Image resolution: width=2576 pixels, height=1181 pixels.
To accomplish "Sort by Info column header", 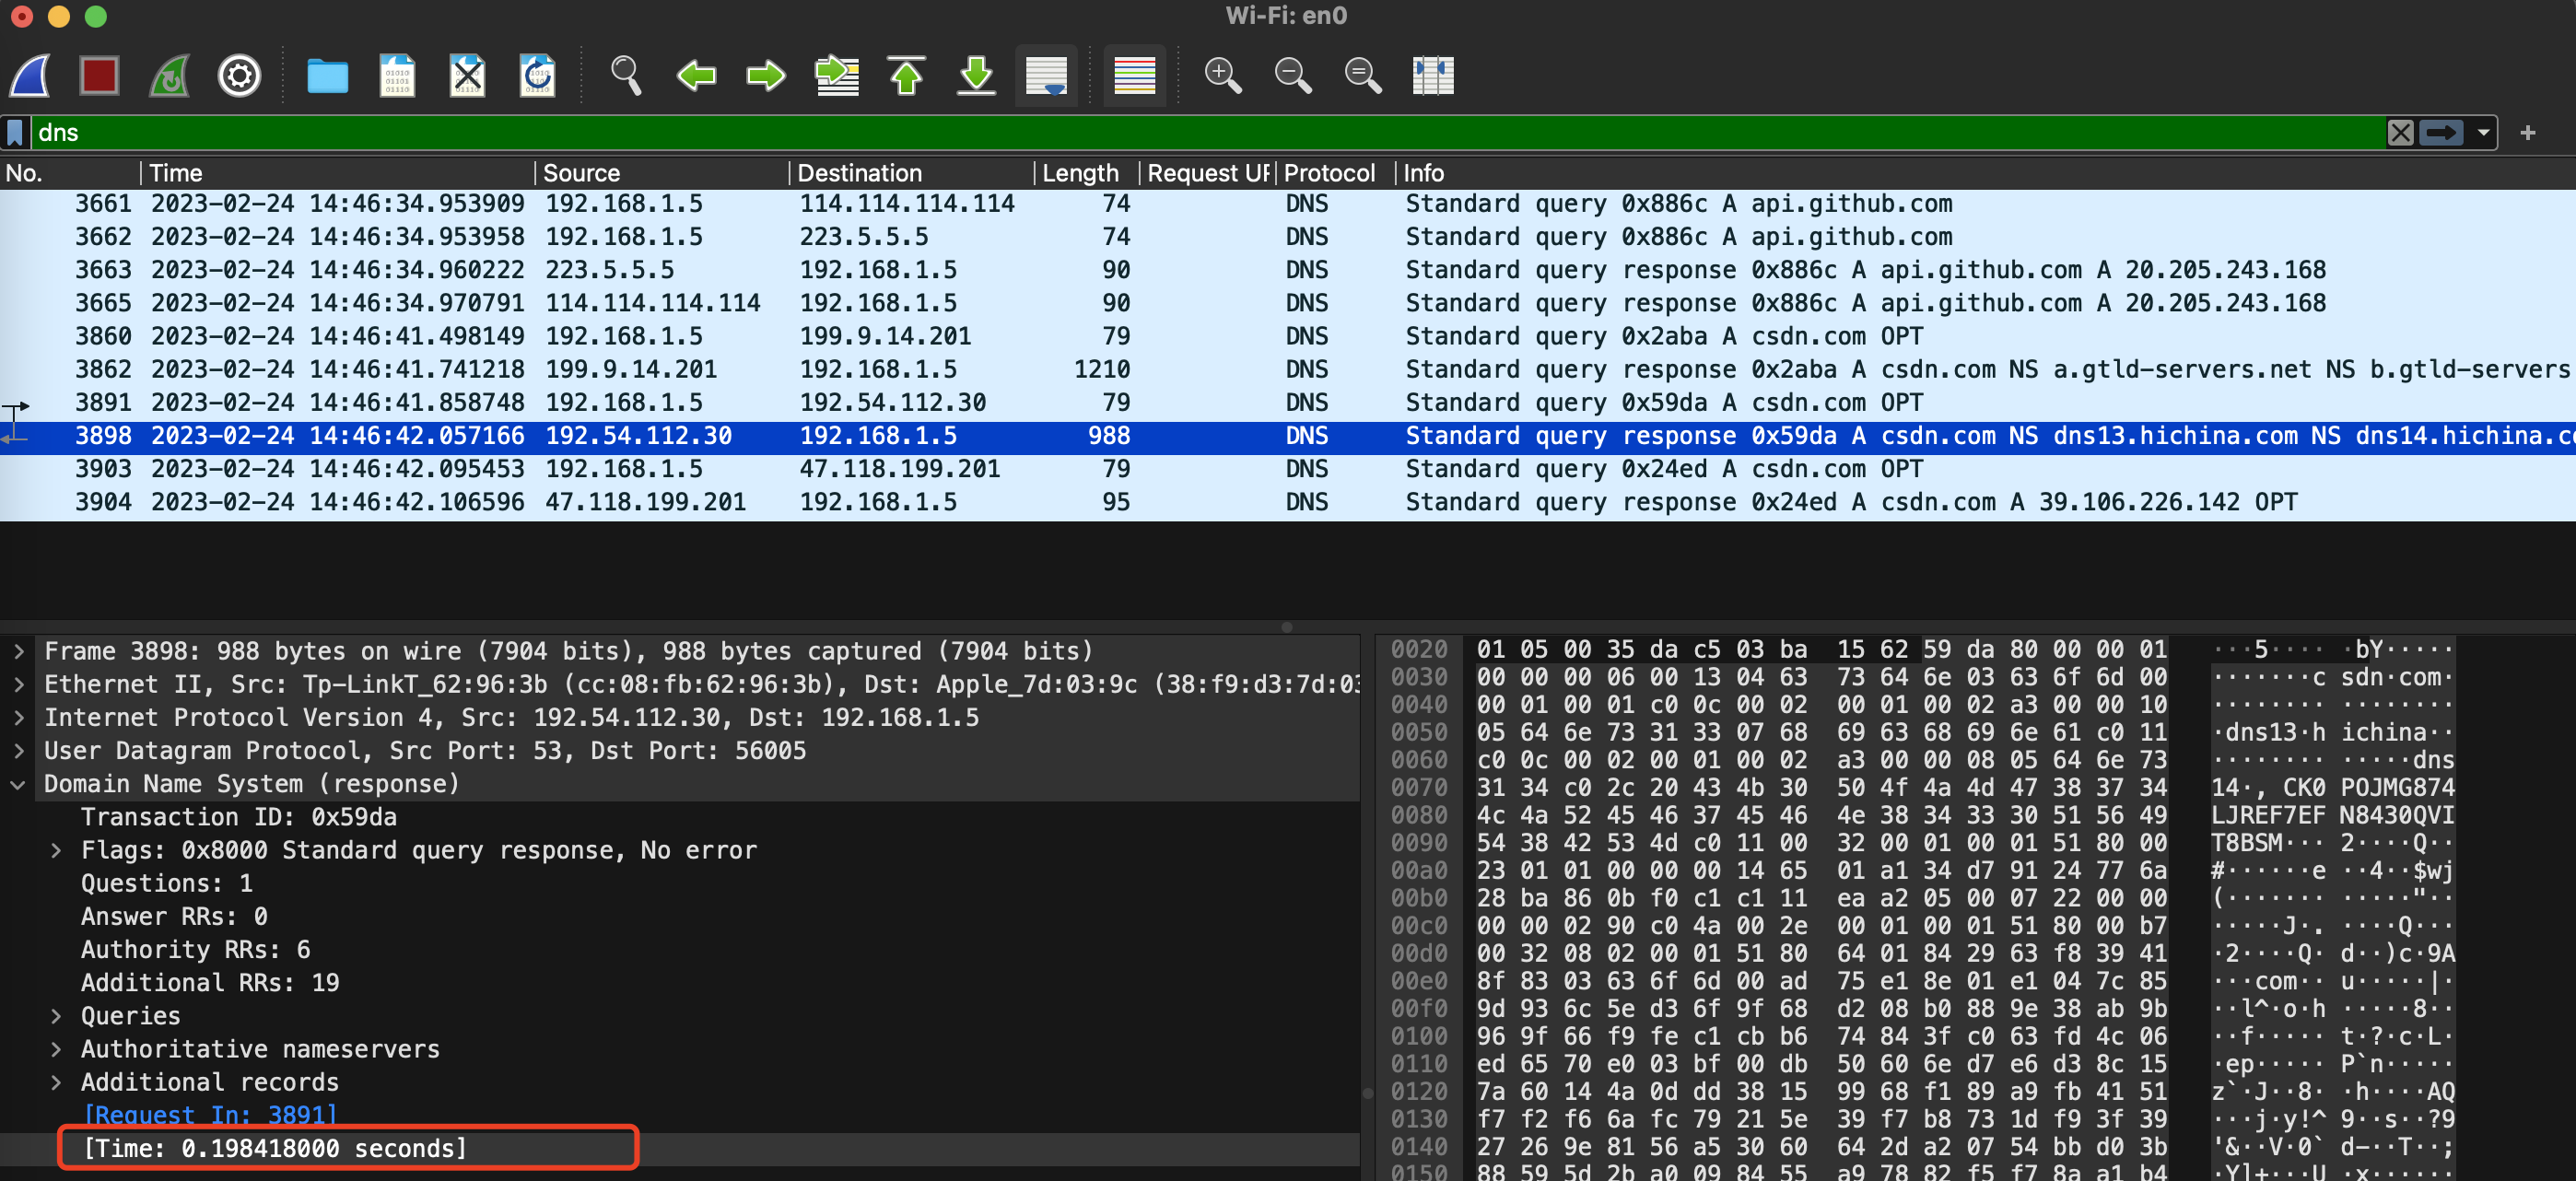I will [1985, 173].
